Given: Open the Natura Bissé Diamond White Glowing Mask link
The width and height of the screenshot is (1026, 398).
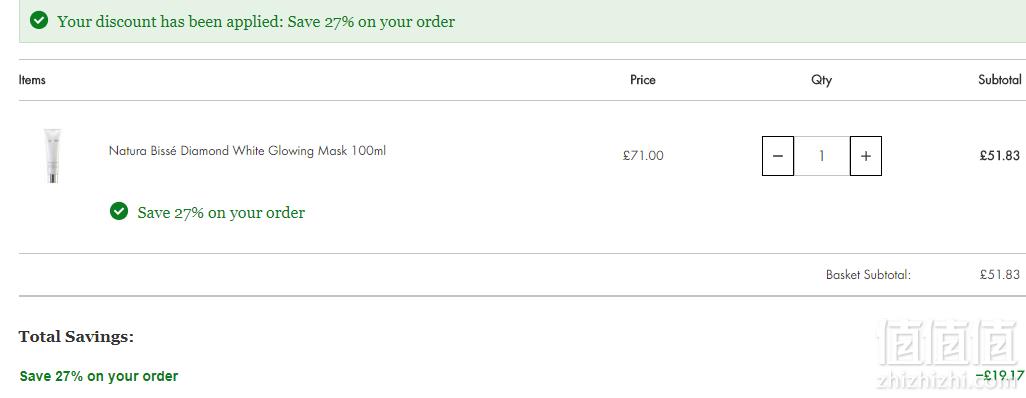Looking at the screenshot, I should point(247,151).
